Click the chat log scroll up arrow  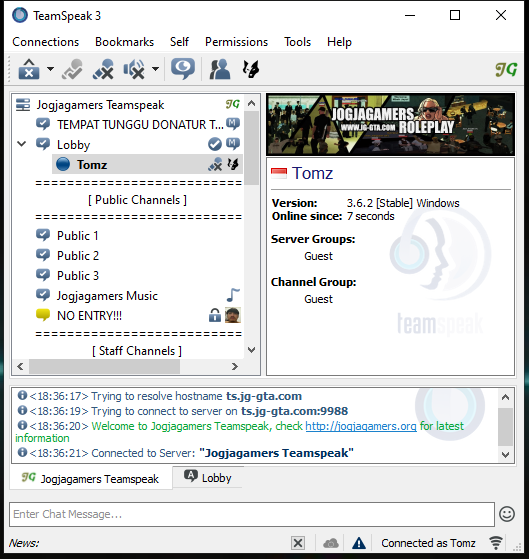tap(505, 397)
